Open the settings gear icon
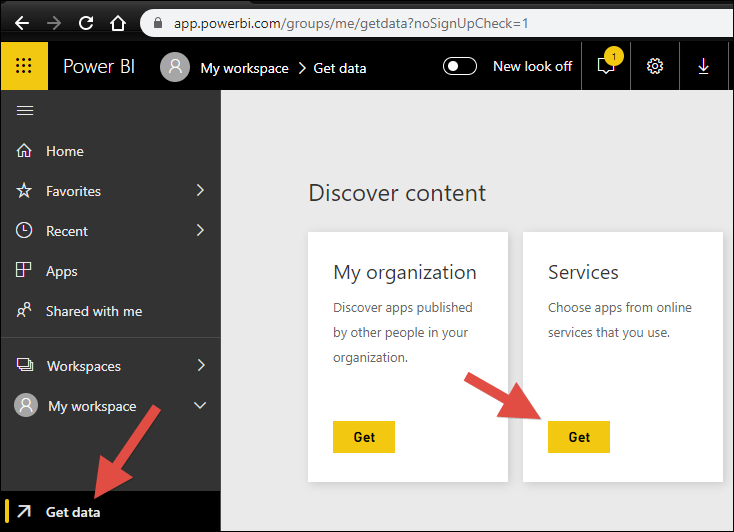The width and height of the screenshot is (734, 532). pyautogui.click(x=655, y=67)
